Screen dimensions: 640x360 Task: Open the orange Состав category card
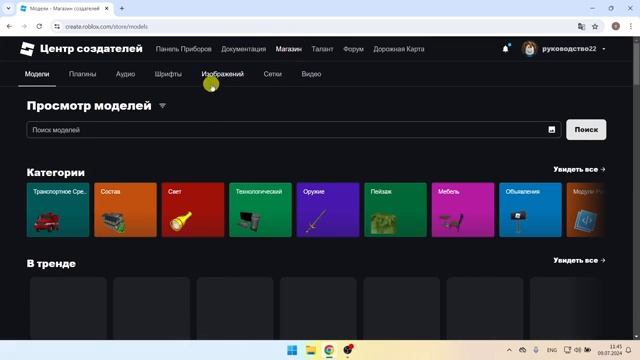[125, 210]
